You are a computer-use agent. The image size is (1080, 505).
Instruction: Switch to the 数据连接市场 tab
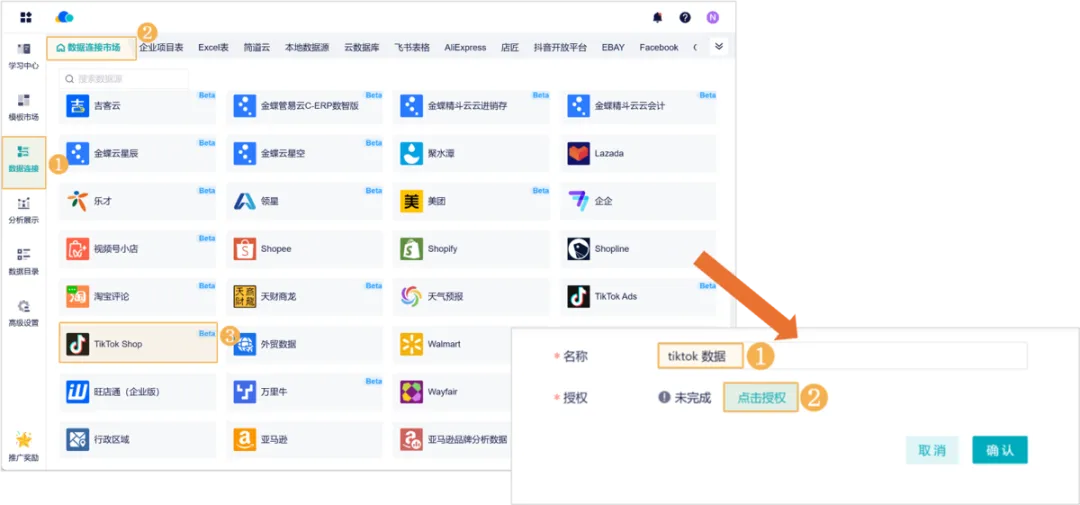(x=91, y=47)
